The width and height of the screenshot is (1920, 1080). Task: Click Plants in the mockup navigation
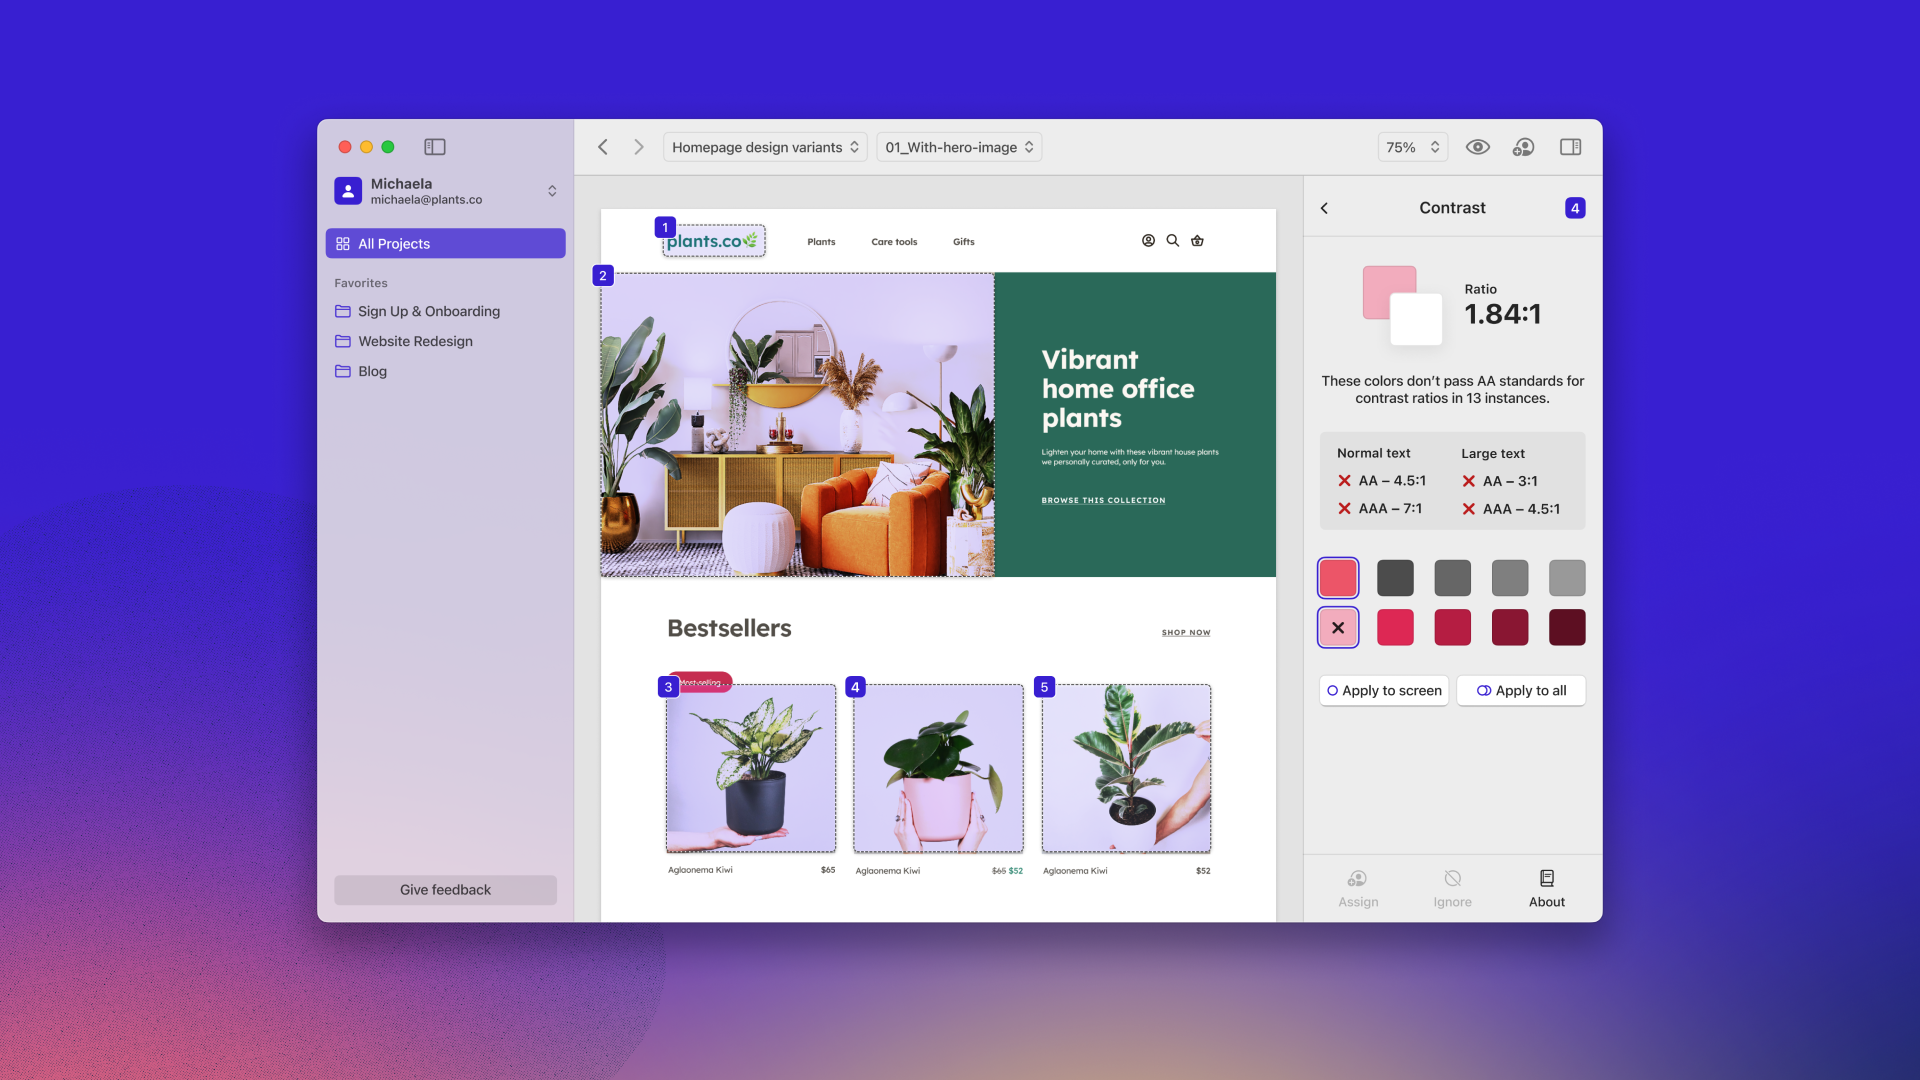821,242
